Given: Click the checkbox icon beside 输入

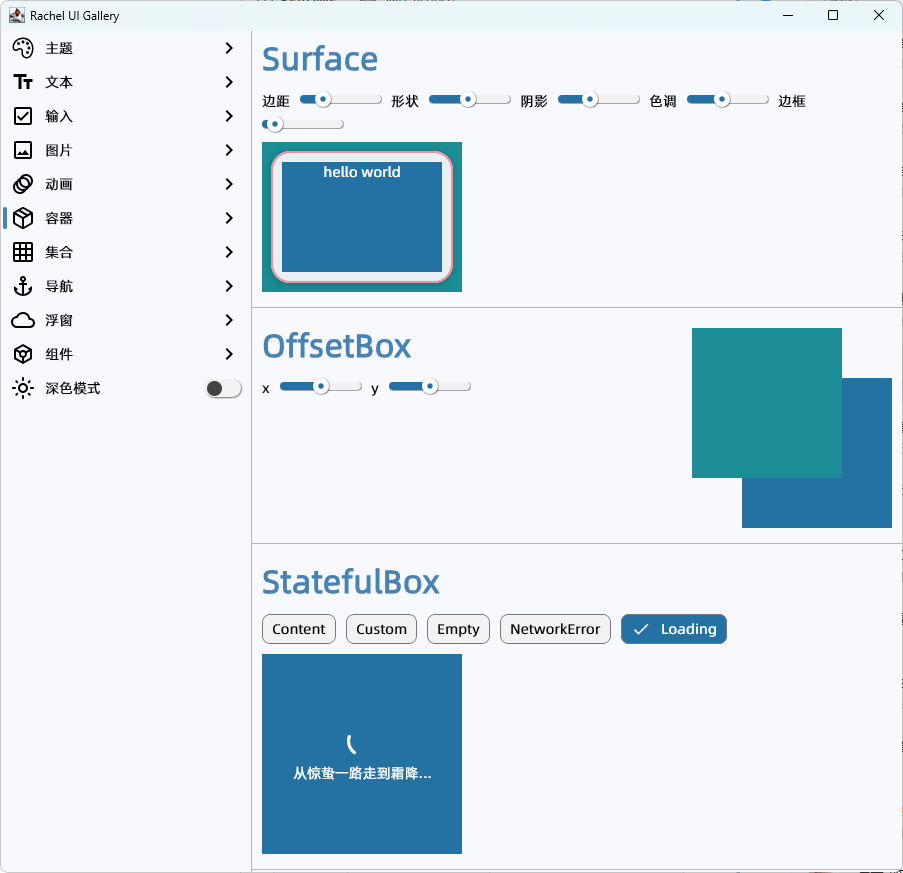Looking at the screenshot, I should 23,116.
